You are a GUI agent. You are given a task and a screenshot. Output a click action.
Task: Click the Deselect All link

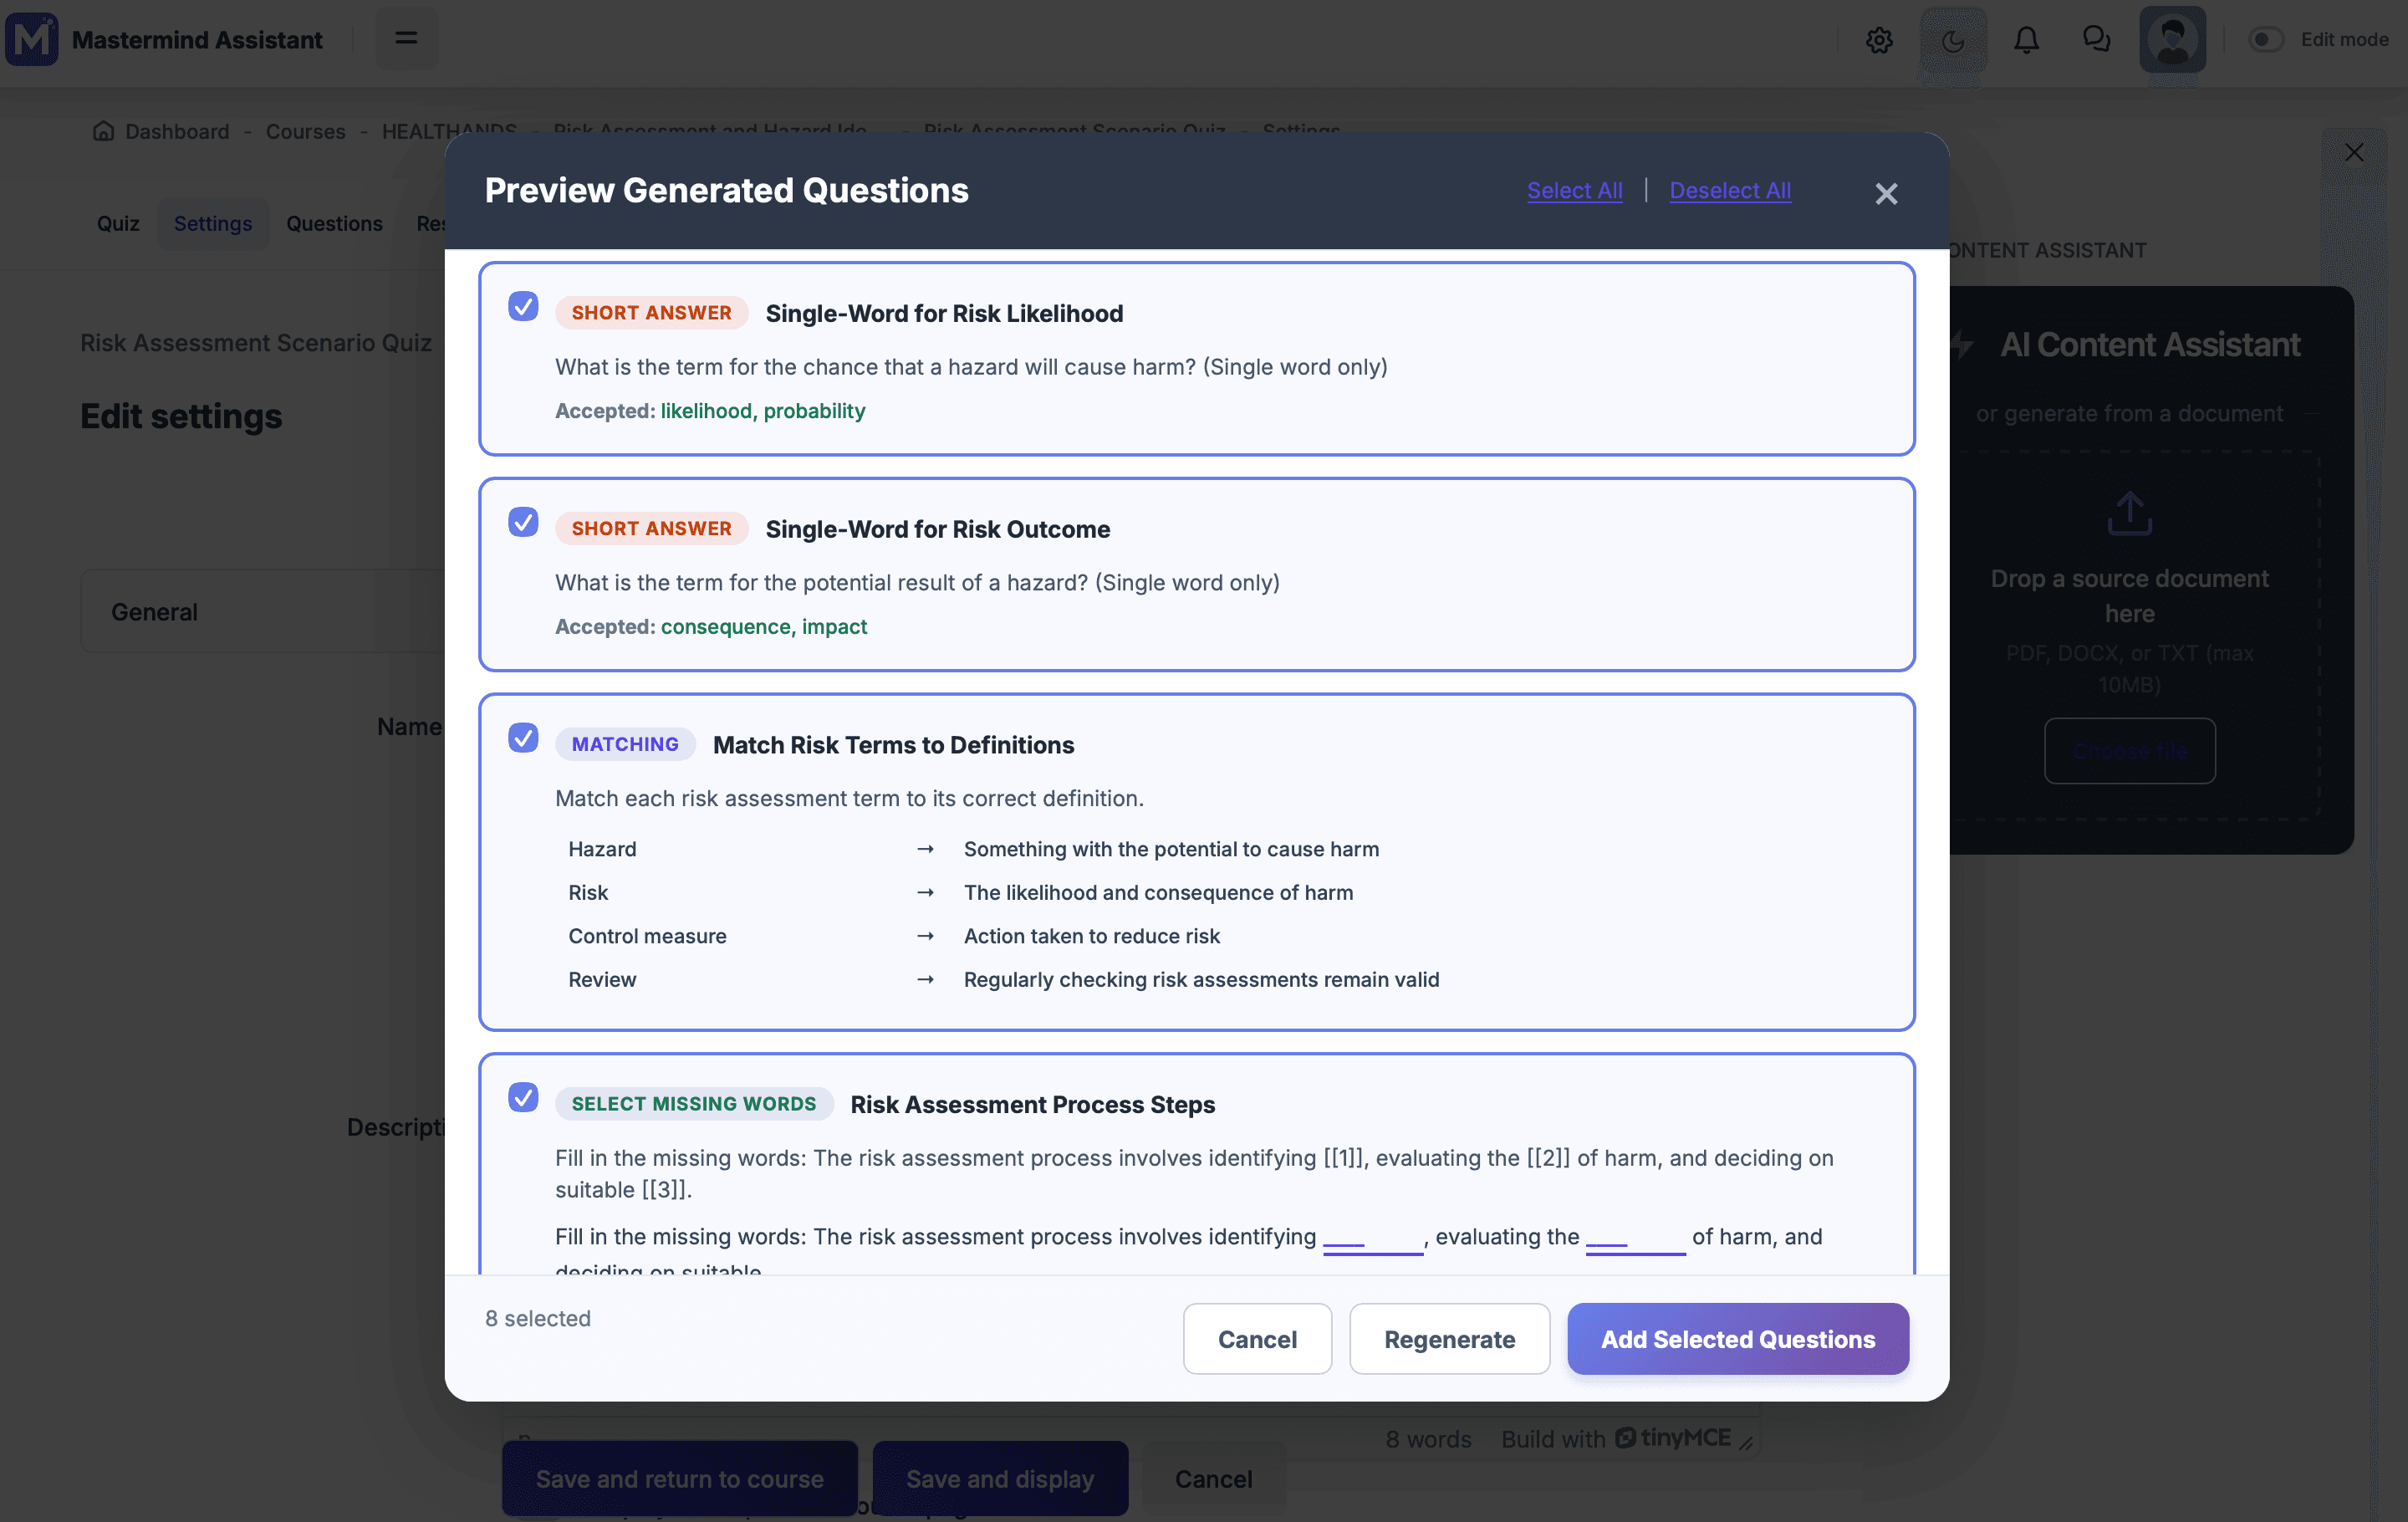1730,190
